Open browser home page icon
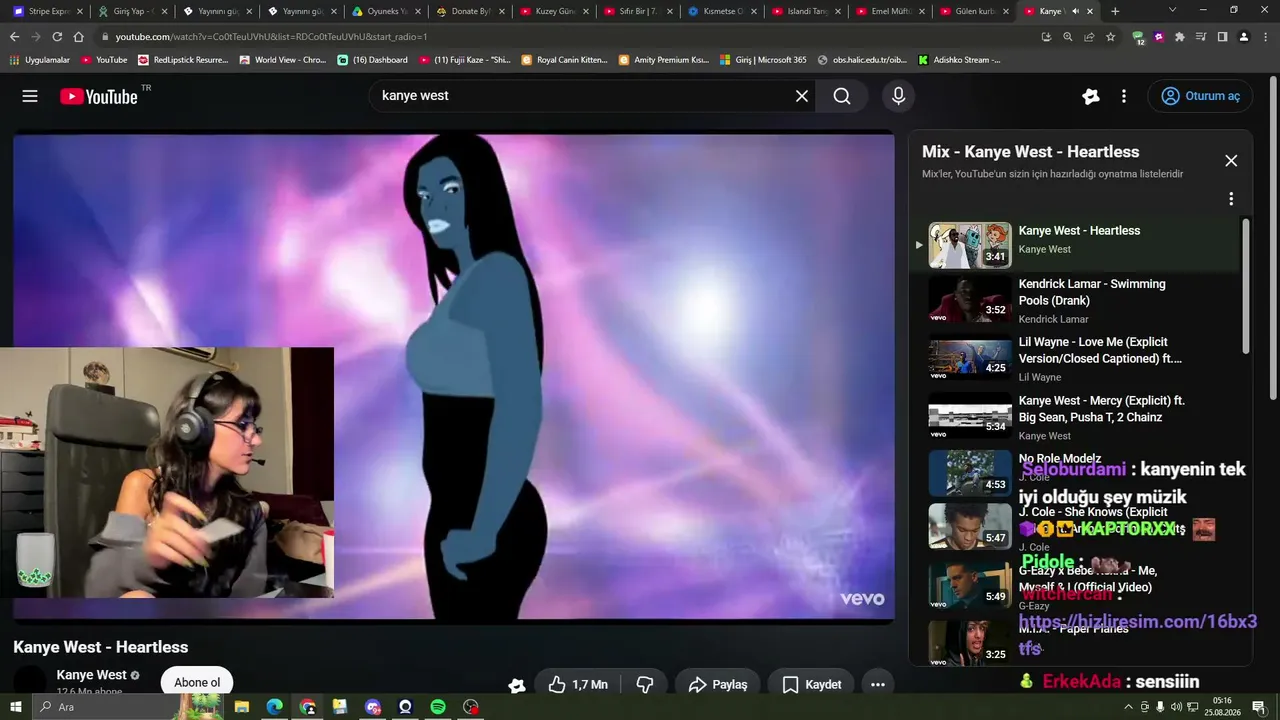 point(79,37)
